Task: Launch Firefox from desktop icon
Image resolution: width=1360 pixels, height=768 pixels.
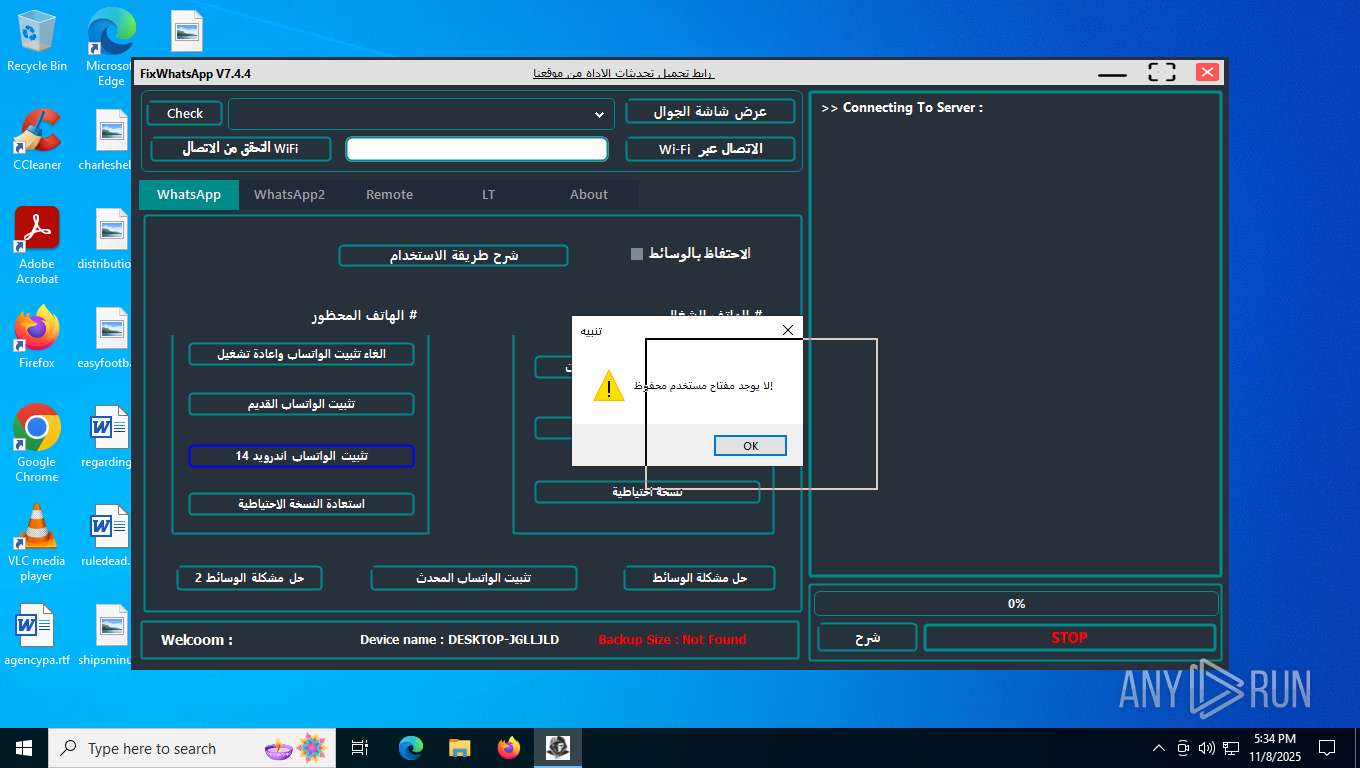Action: pos(37,338)
